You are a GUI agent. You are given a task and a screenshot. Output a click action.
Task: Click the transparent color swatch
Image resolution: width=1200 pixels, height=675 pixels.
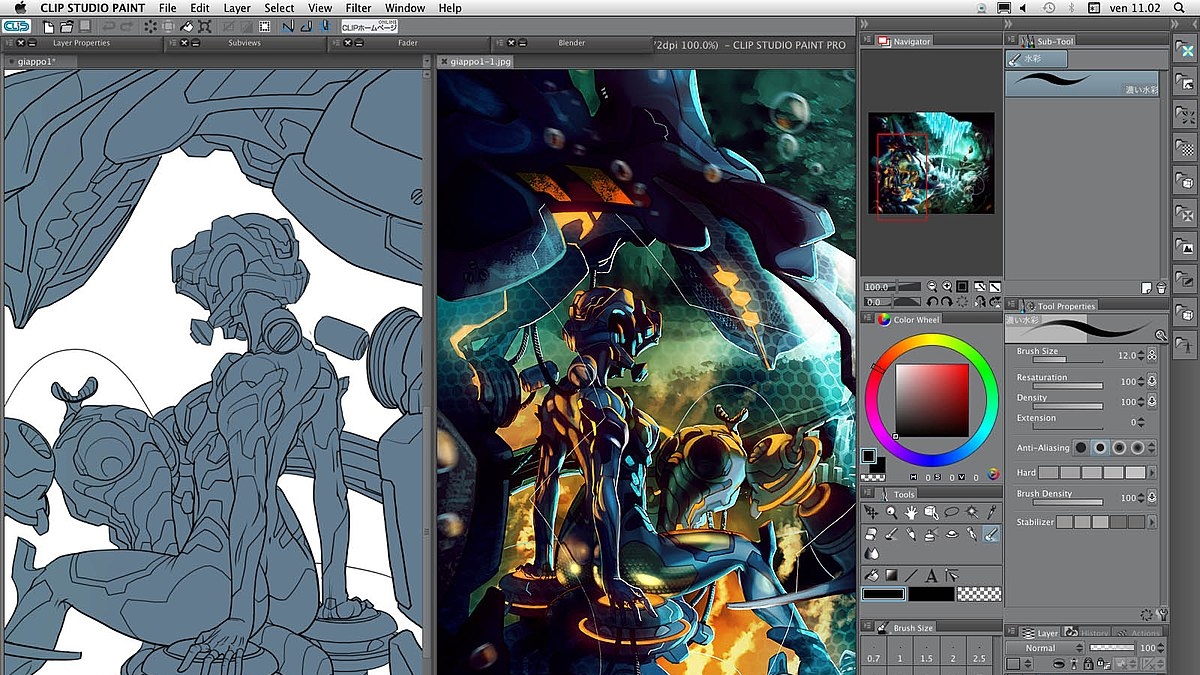click(x=978, y=594)
